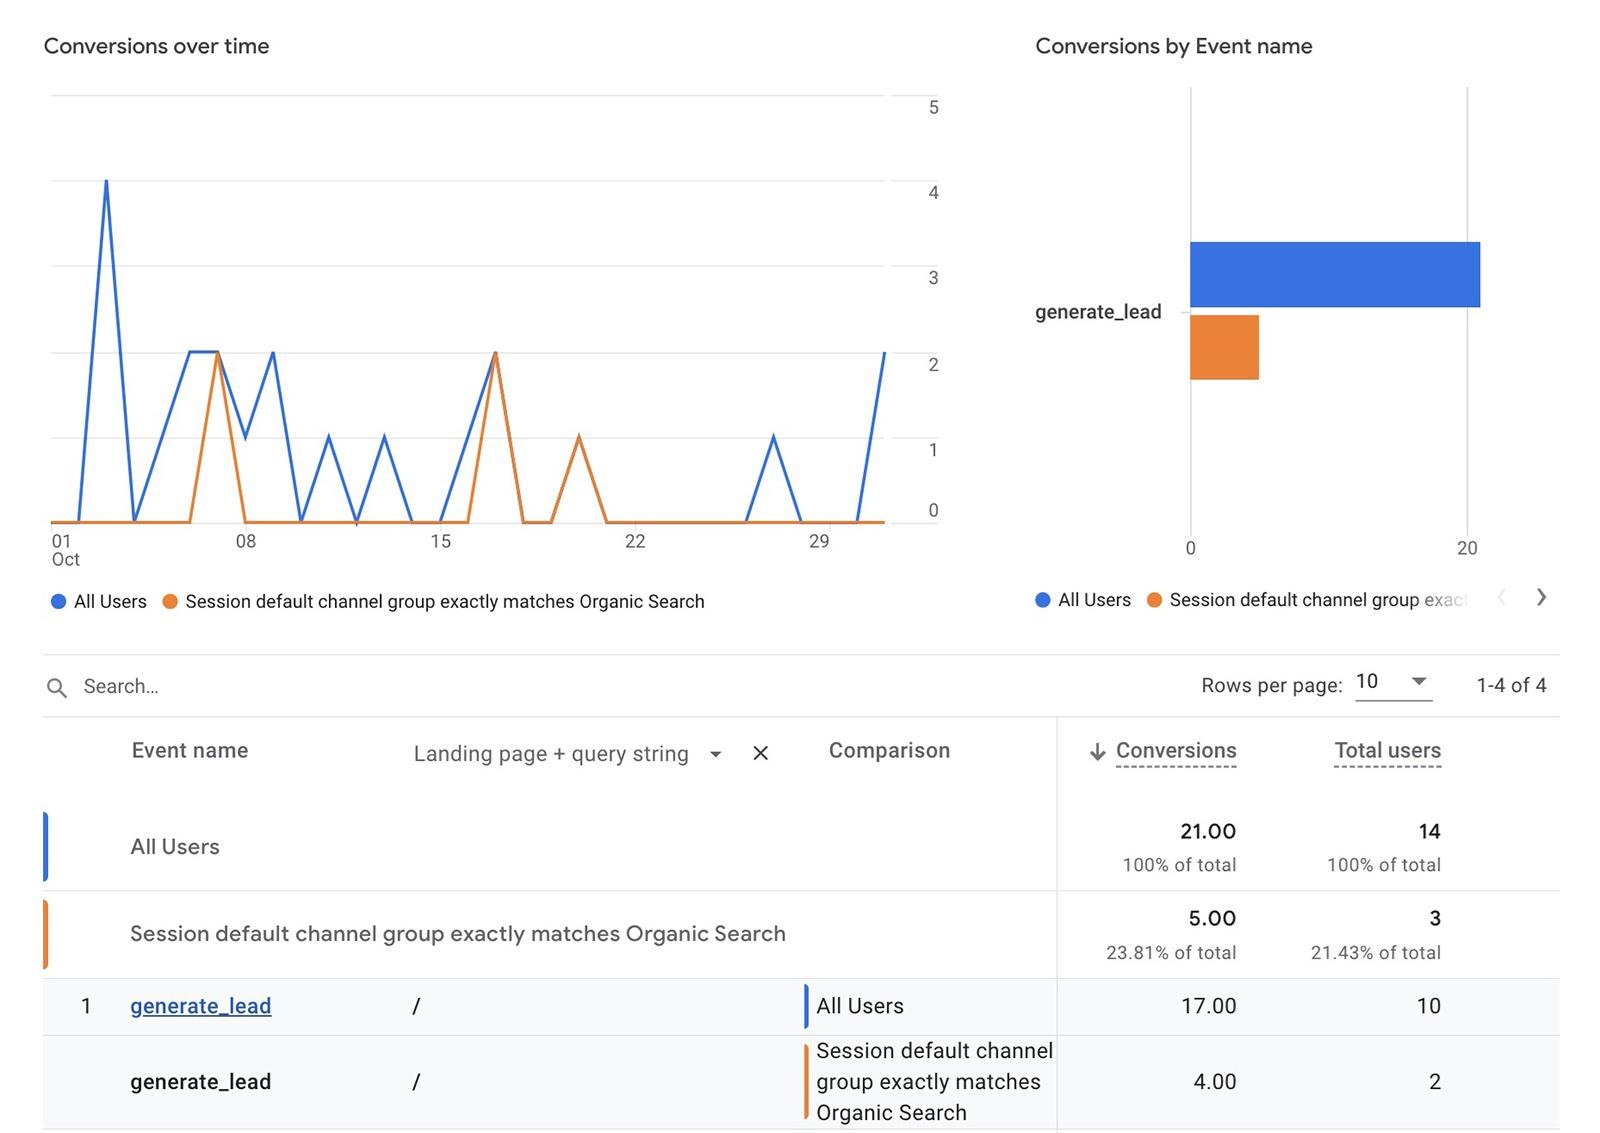Toggle All Users legend in bar chart
Image resolution: width=1600 pixels, height=1133 pixels.
coord(1083,600)
